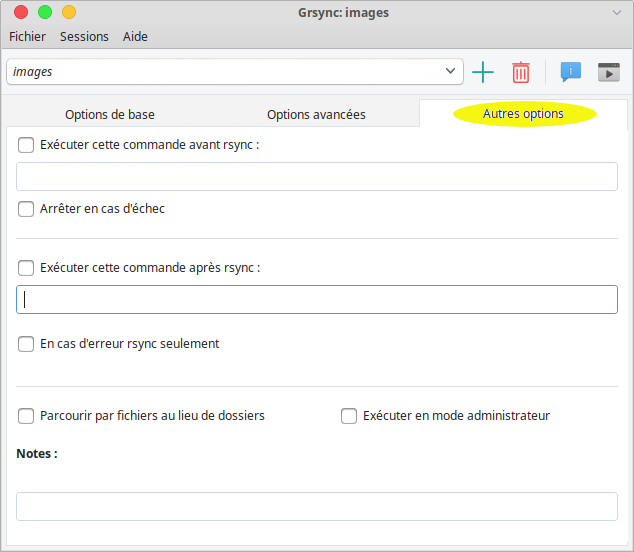Open the Sessions menu
Screen dimensions: 634x552
84,37
